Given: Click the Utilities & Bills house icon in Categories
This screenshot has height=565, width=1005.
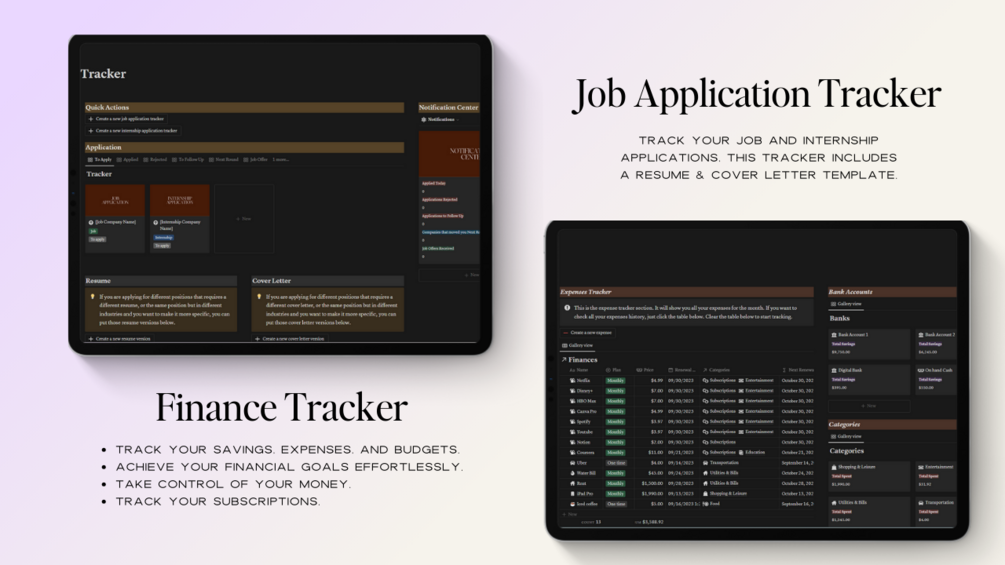Looking at the screenshot, I should coord(834,503).
